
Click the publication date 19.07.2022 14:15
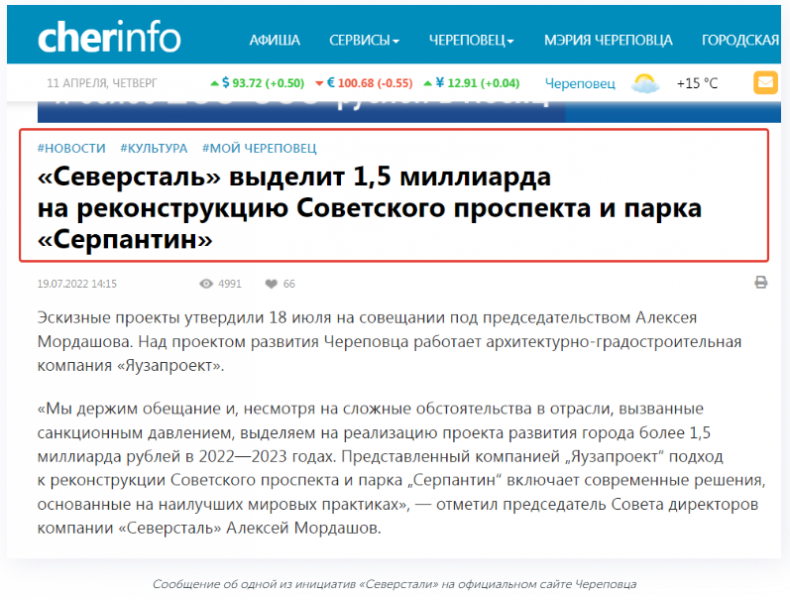[x=77, y=284]
